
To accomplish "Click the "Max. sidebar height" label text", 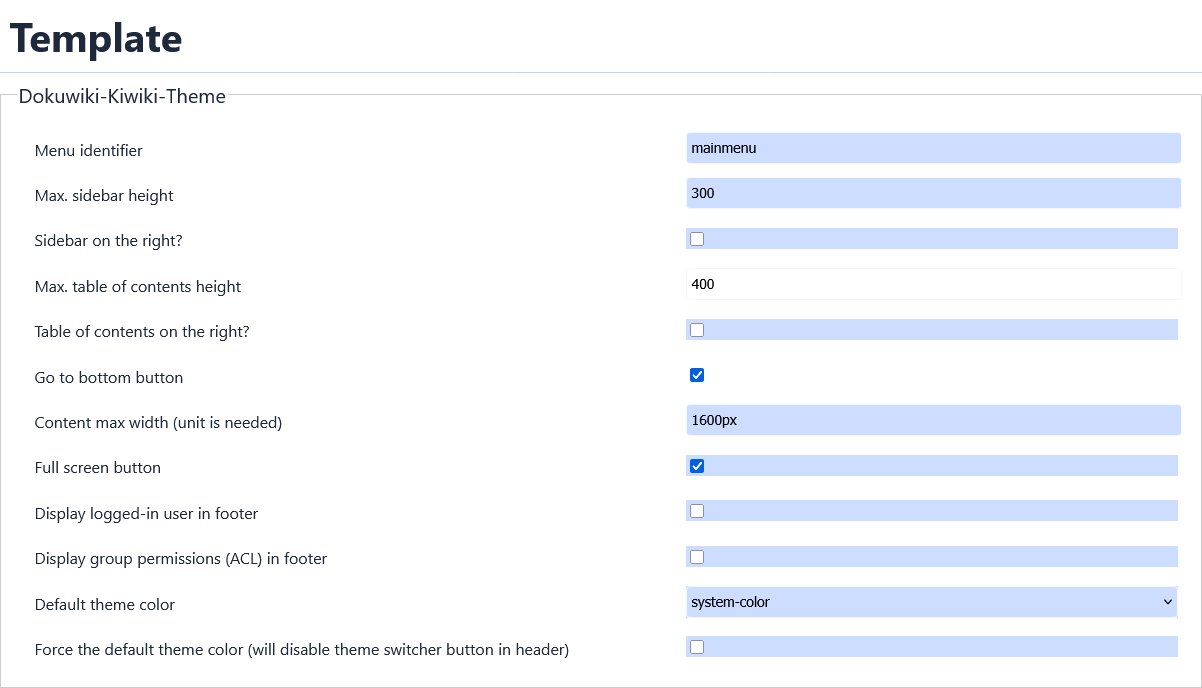I will 104,196.
